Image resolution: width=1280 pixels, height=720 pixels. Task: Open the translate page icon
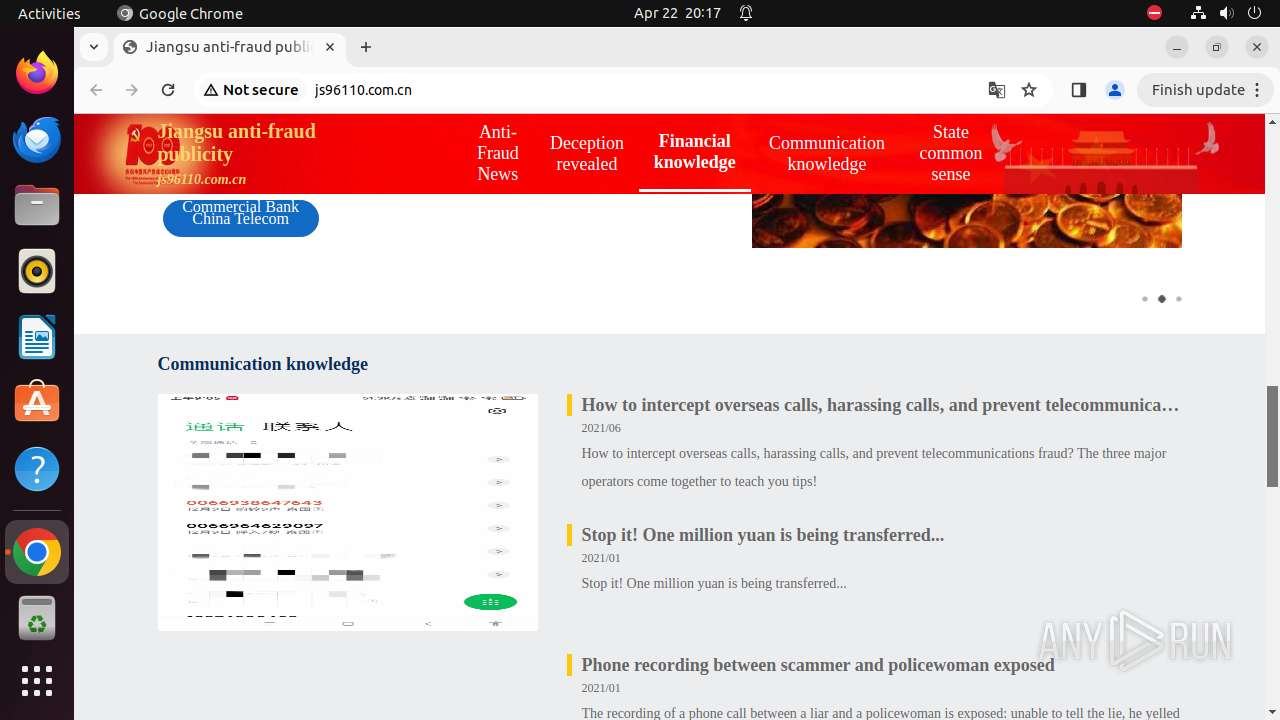pos(997,90)
